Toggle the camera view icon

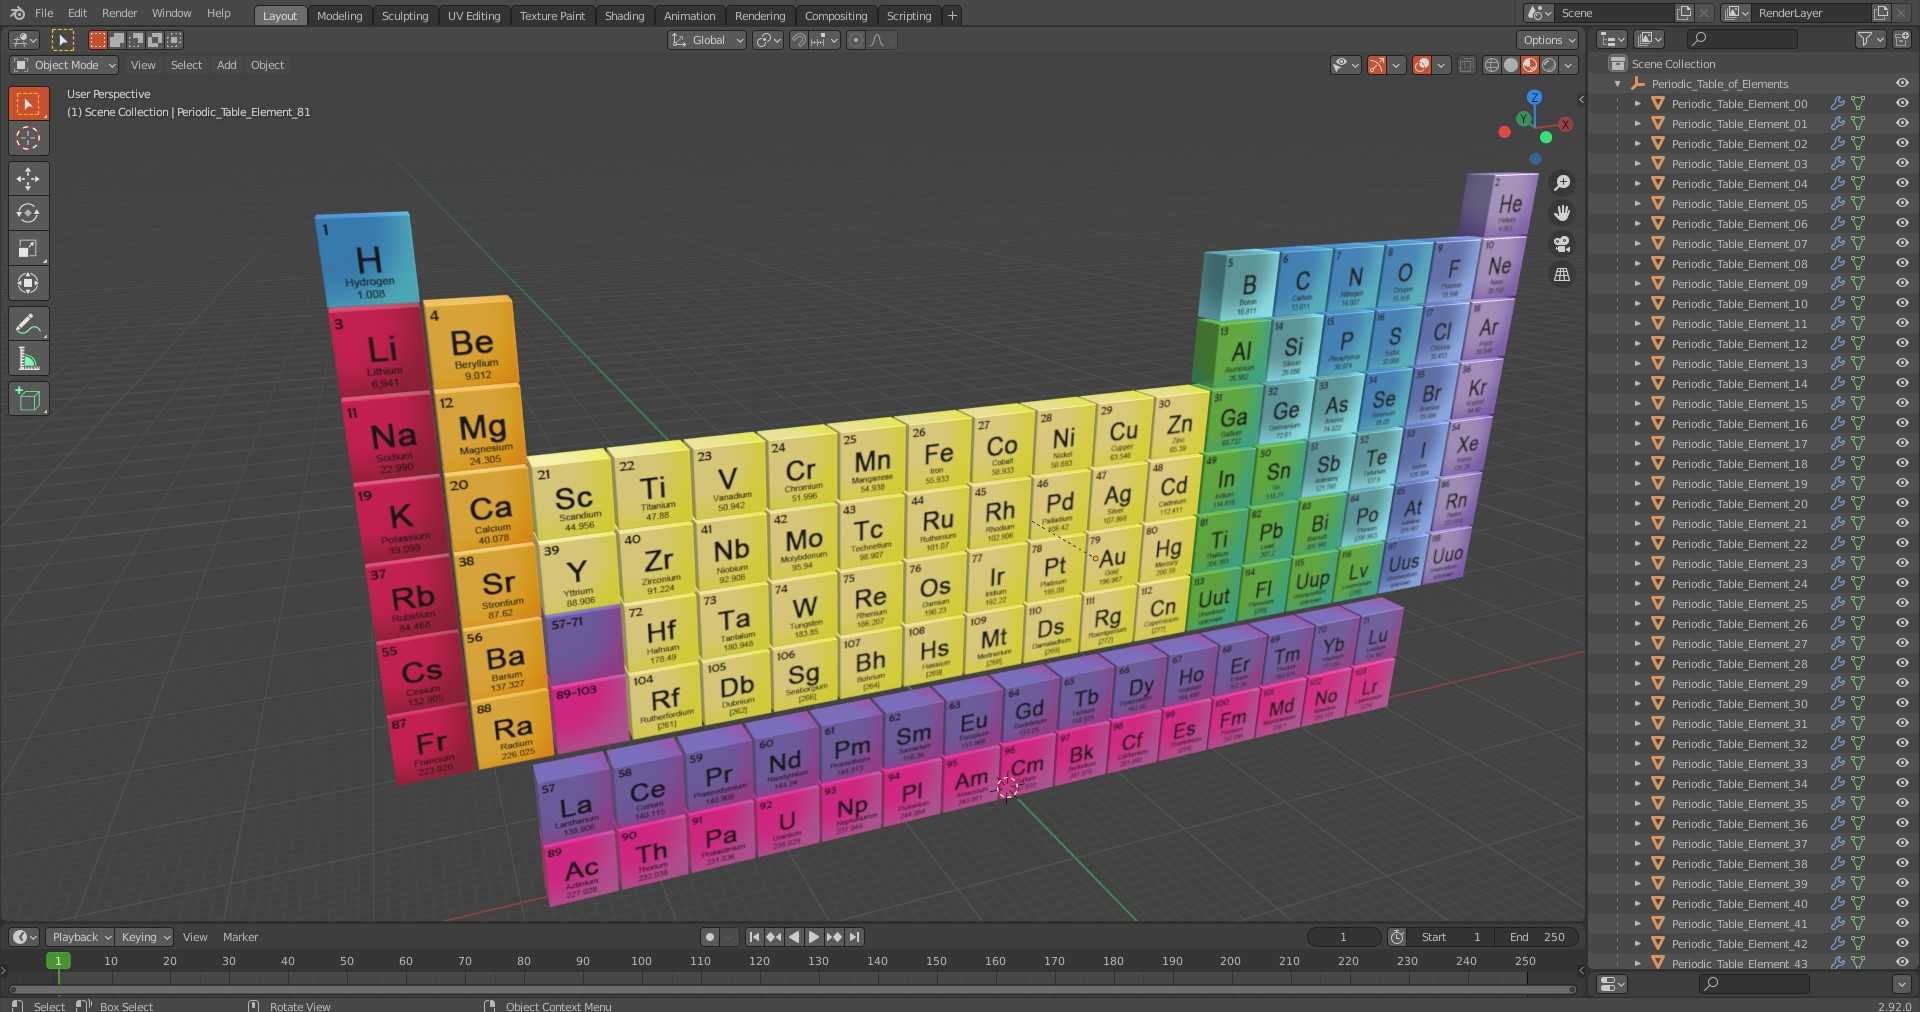point(1562,244)
